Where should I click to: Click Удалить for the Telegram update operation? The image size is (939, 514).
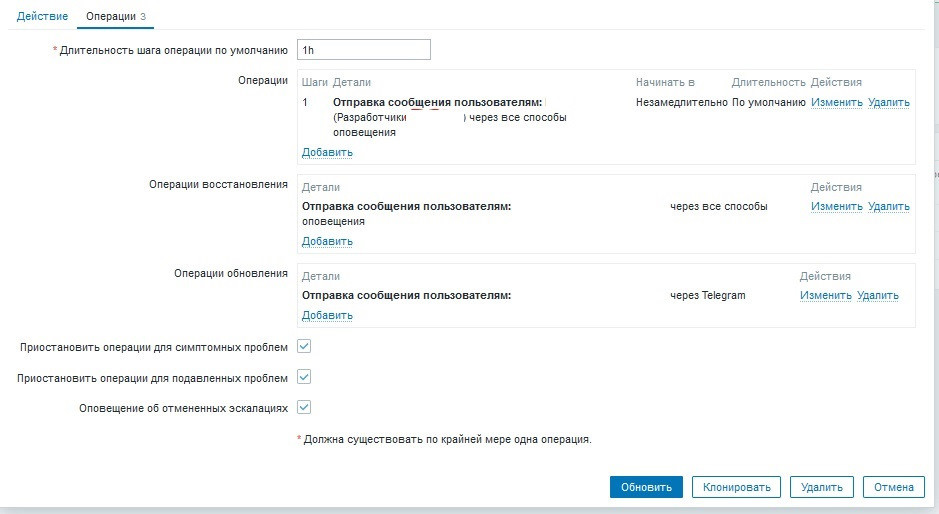coord(877,295)
